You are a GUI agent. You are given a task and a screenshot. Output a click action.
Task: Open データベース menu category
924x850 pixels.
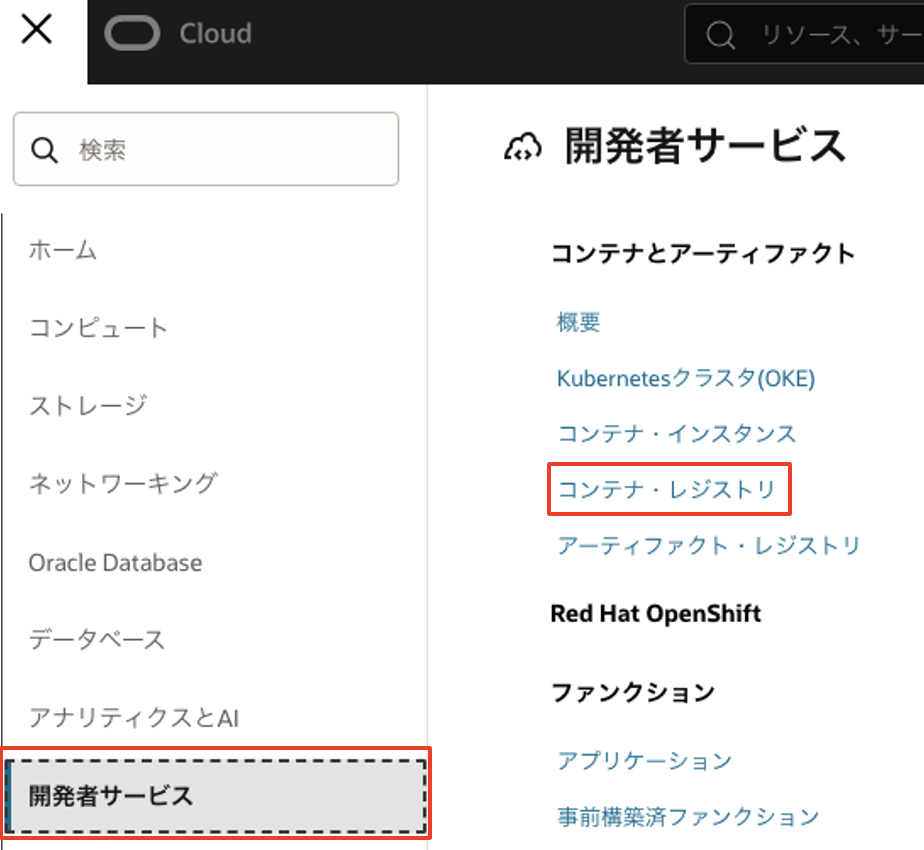[96, 640]
